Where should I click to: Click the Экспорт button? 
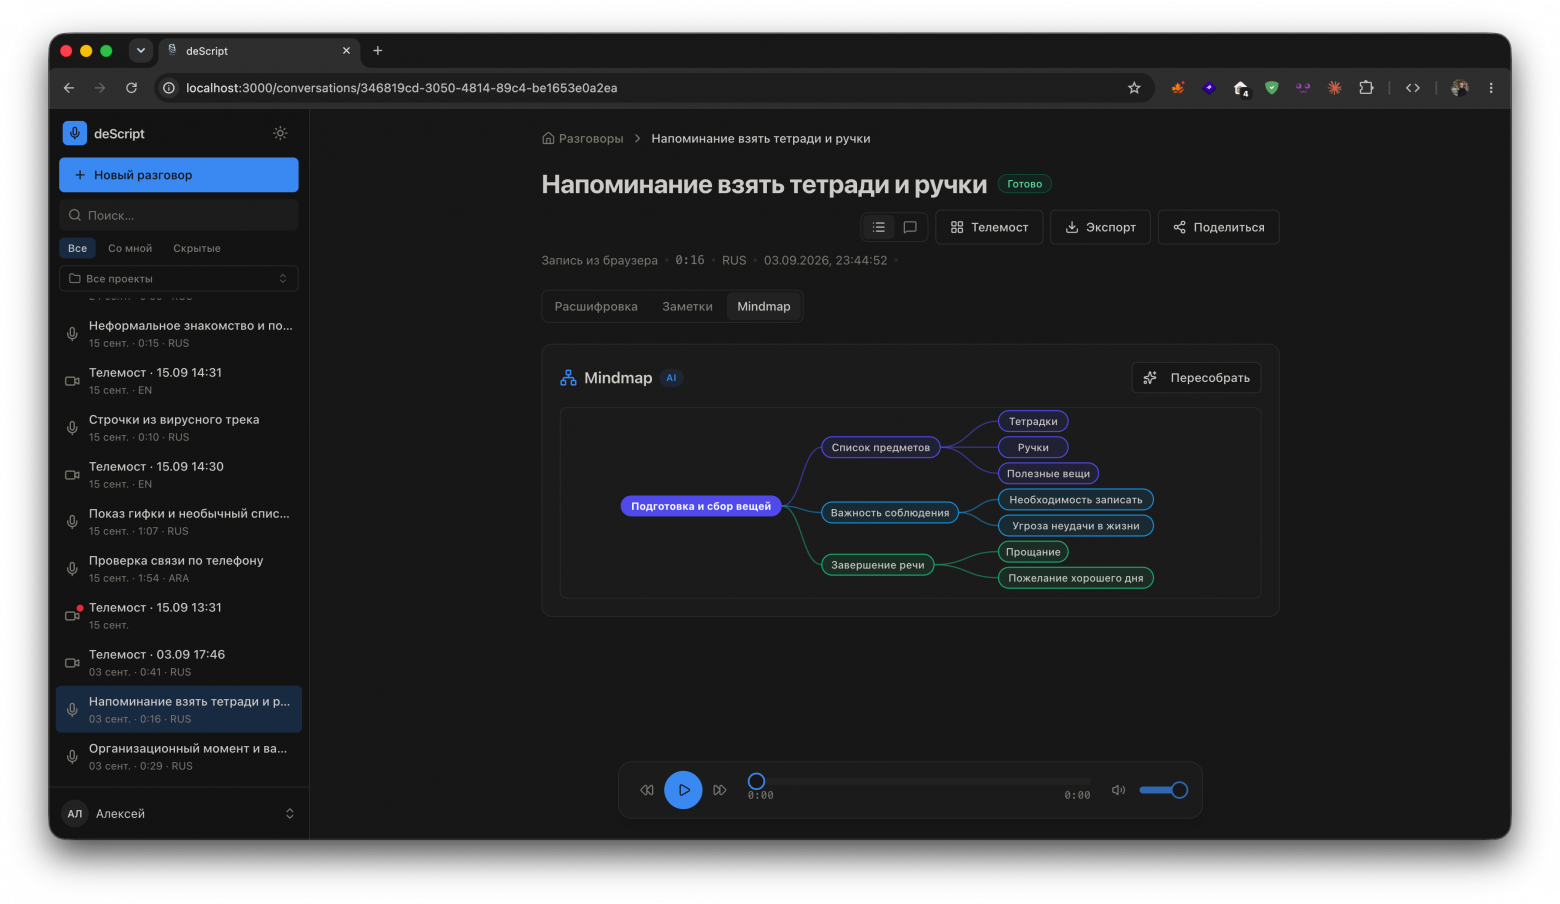click(x=1100, y=227)
